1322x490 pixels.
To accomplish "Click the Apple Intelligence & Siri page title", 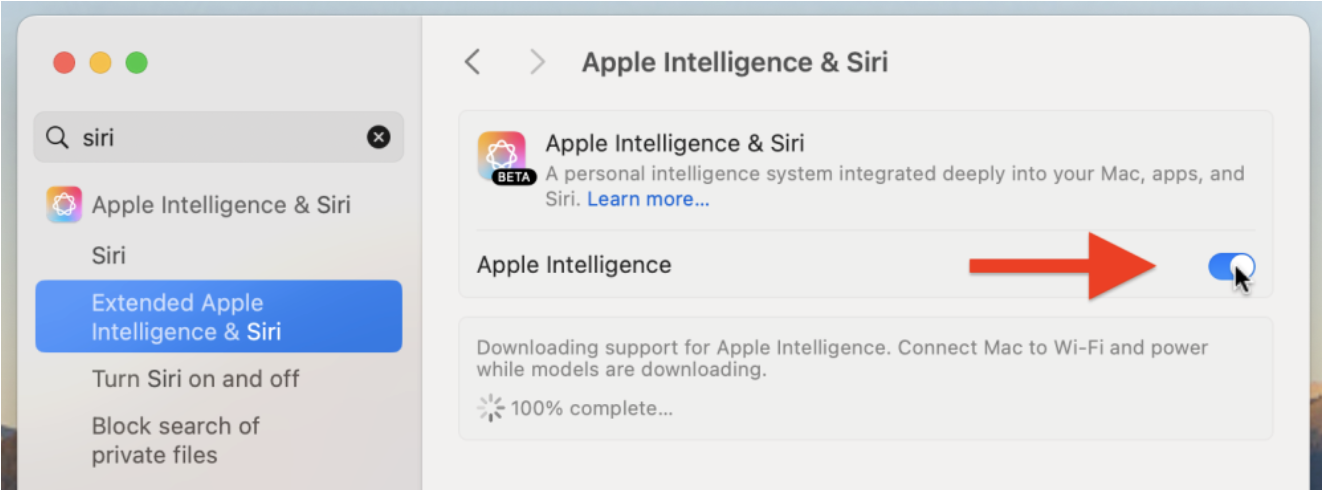I will [735, 63].
